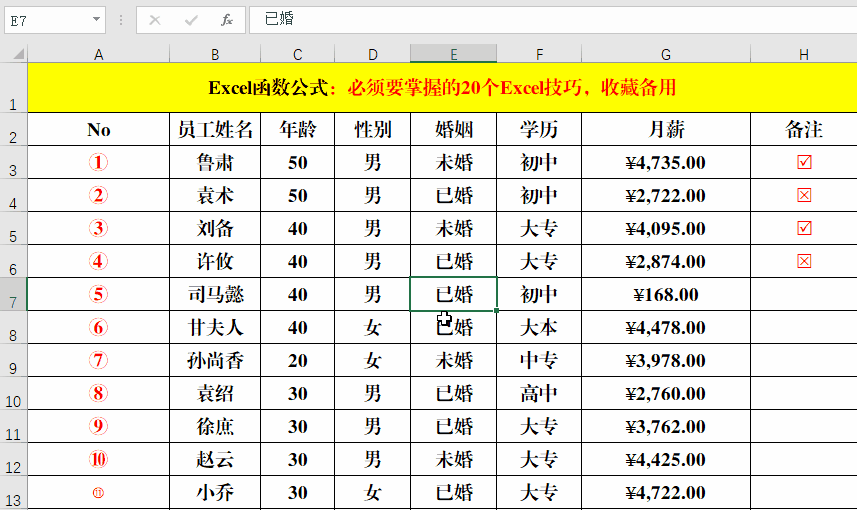Click the 大本 education cell
Image resolution: width=857 pixels, height=510 pixels.
coord(539,327)
